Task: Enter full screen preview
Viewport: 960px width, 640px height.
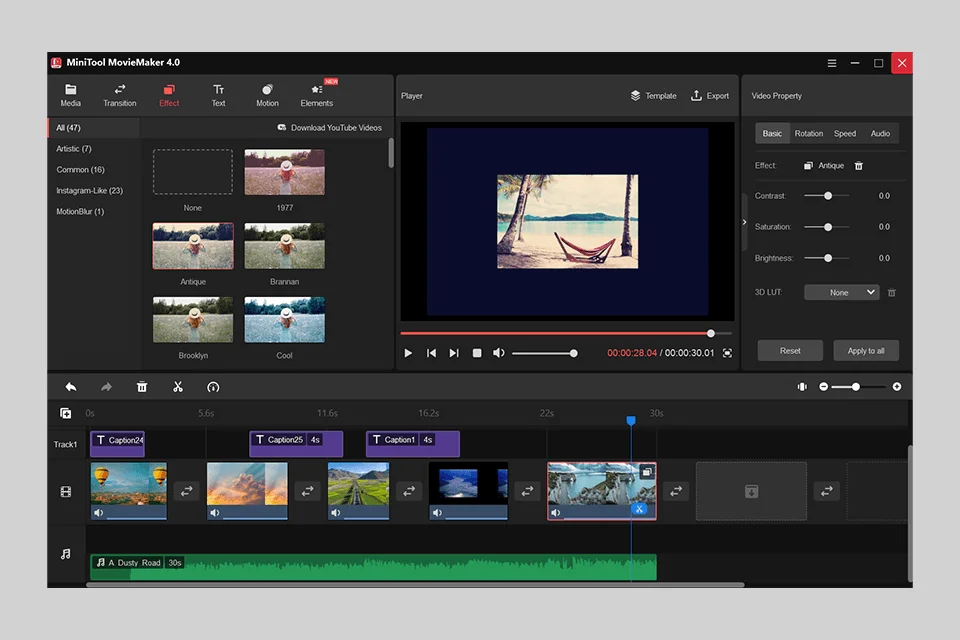Action: click(727, 353)
